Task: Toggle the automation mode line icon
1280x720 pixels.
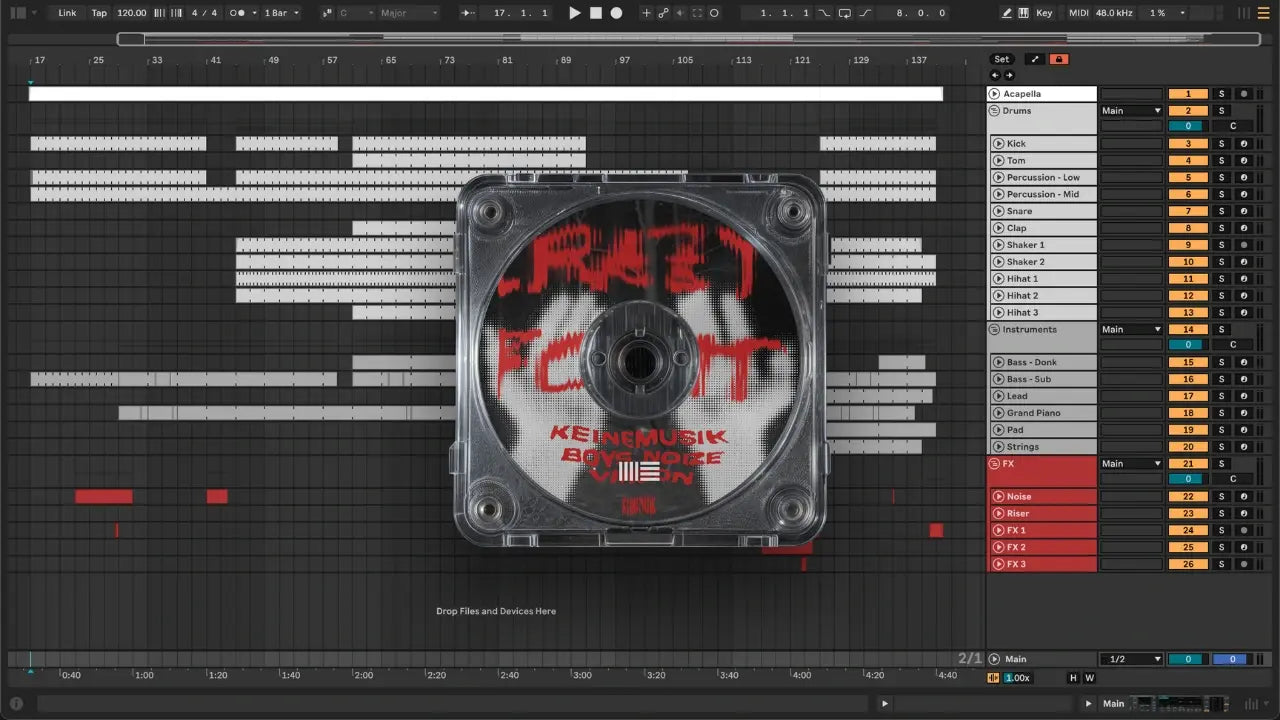Action: click(x=1035, y=59)
